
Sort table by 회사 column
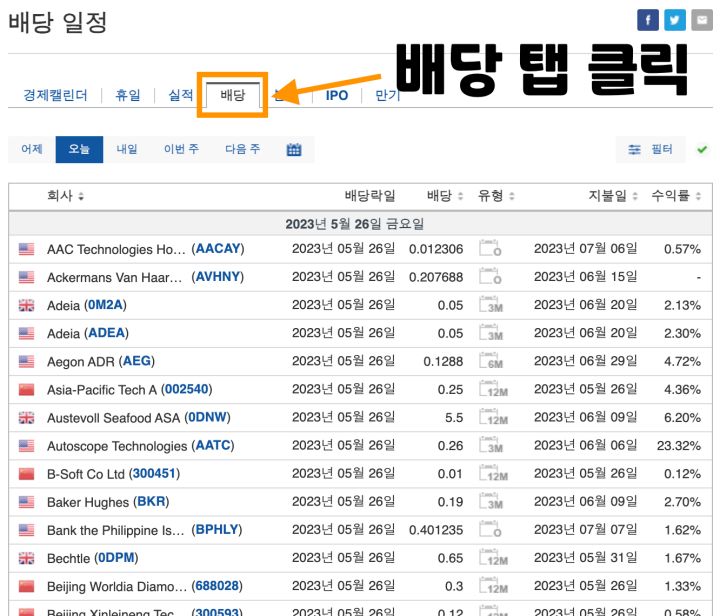click(65, 196)
